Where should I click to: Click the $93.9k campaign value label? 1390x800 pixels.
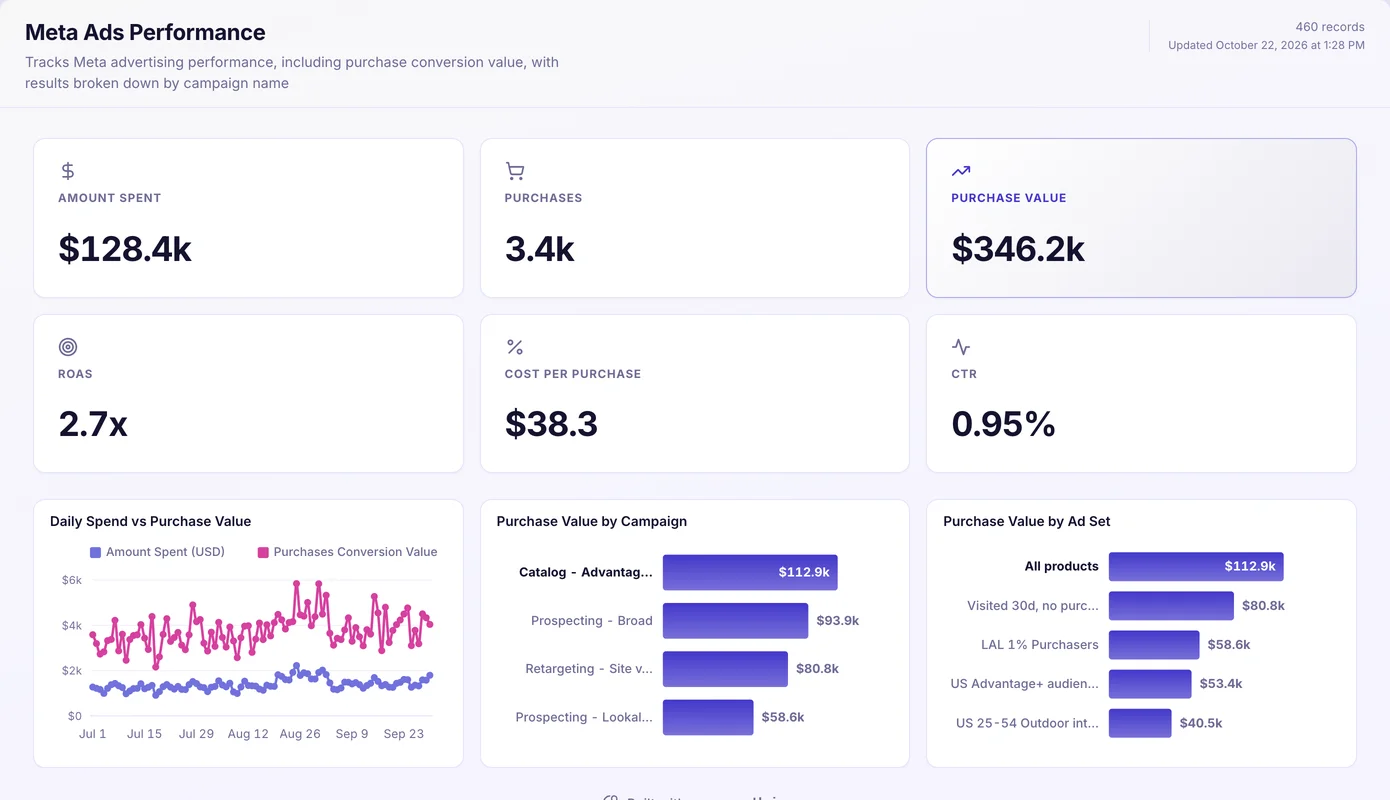(x=838, y=621)
